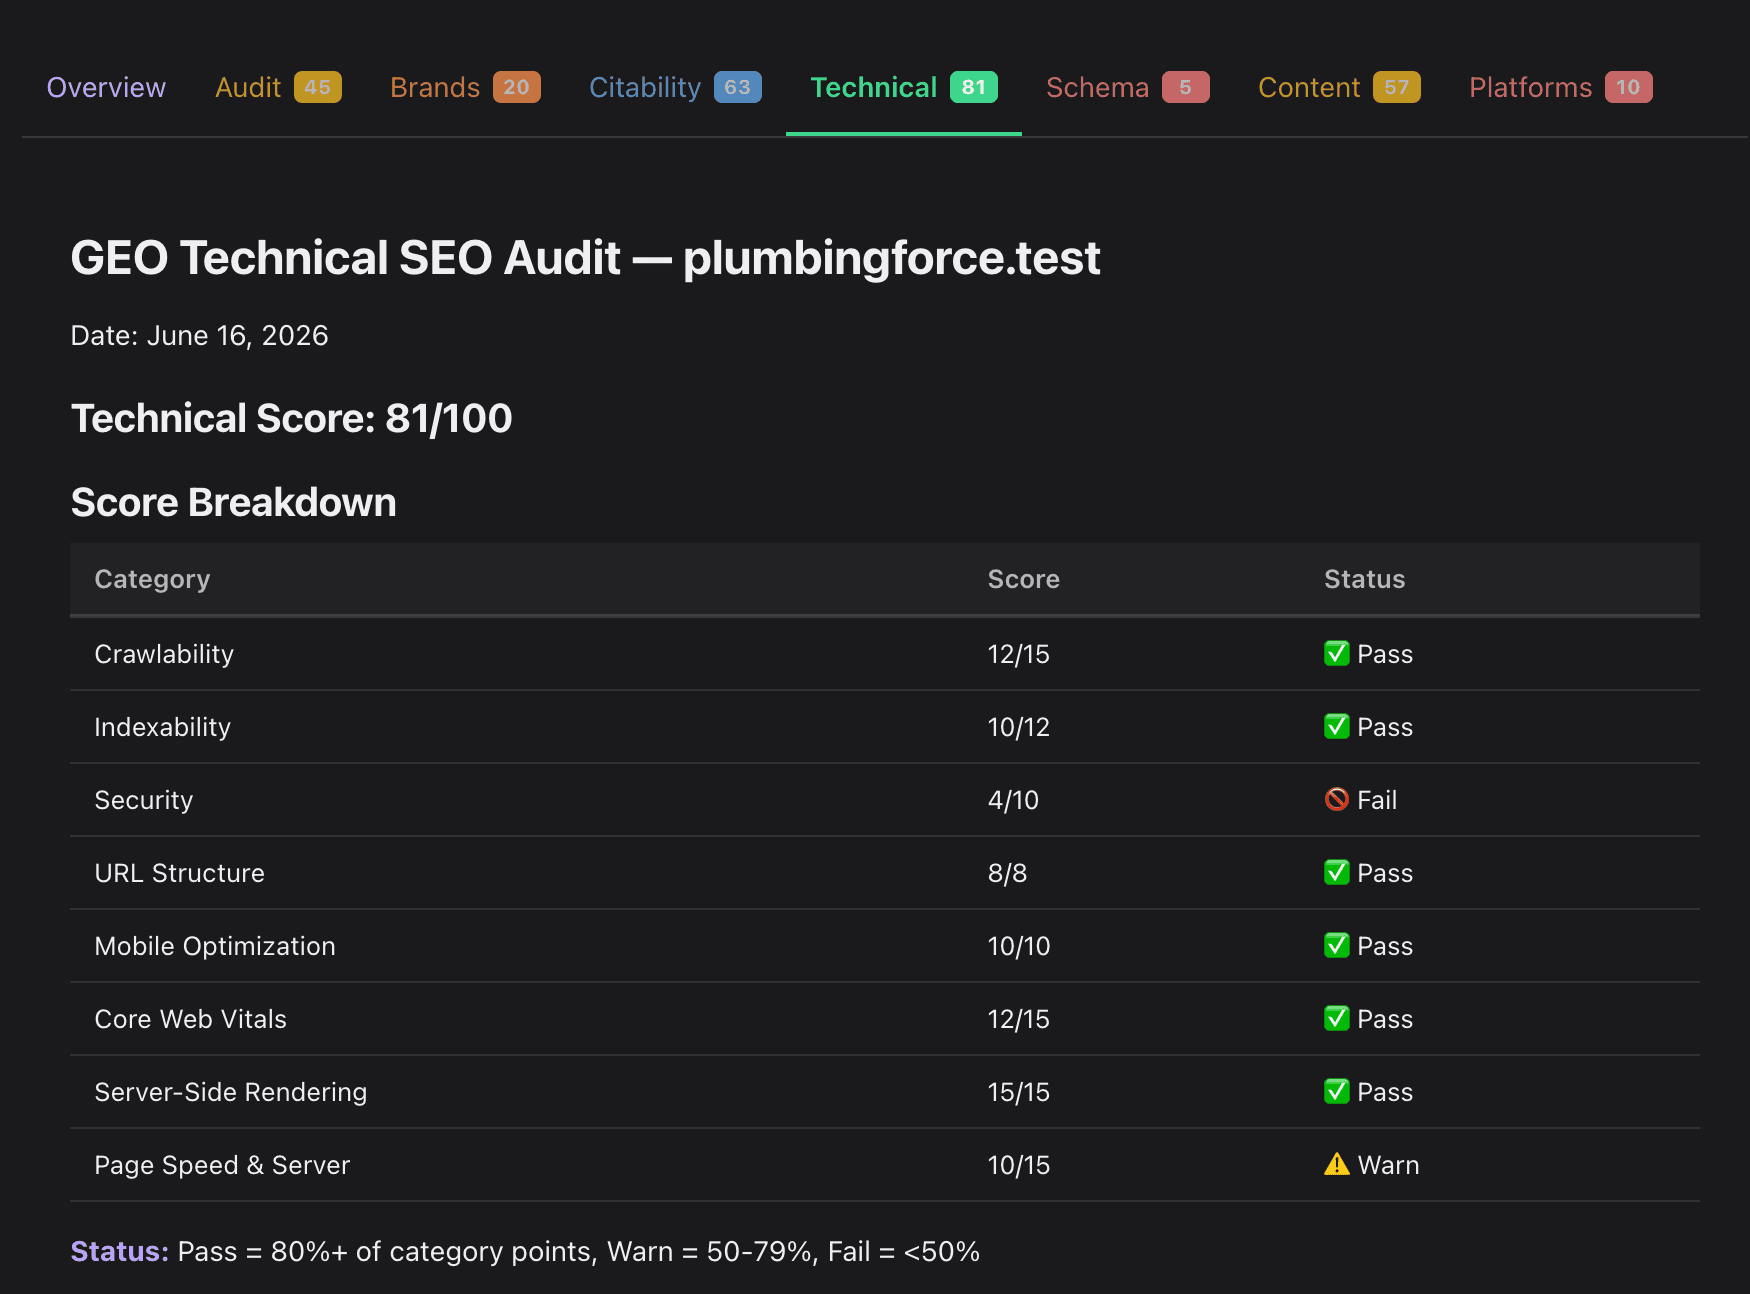Switch to the Content tab
Screen dimensions: 1750x1294
tap(1339, 88)
